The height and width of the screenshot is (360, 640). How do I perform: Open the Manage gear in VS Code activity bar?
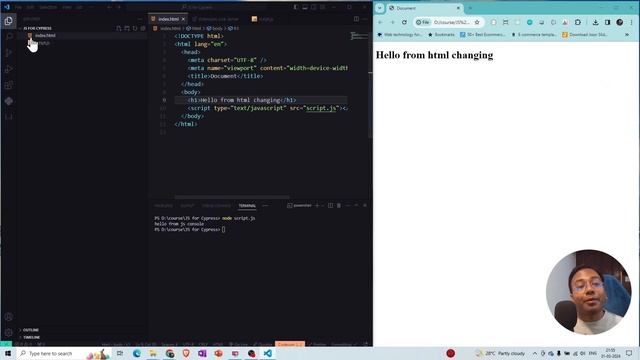9,333
